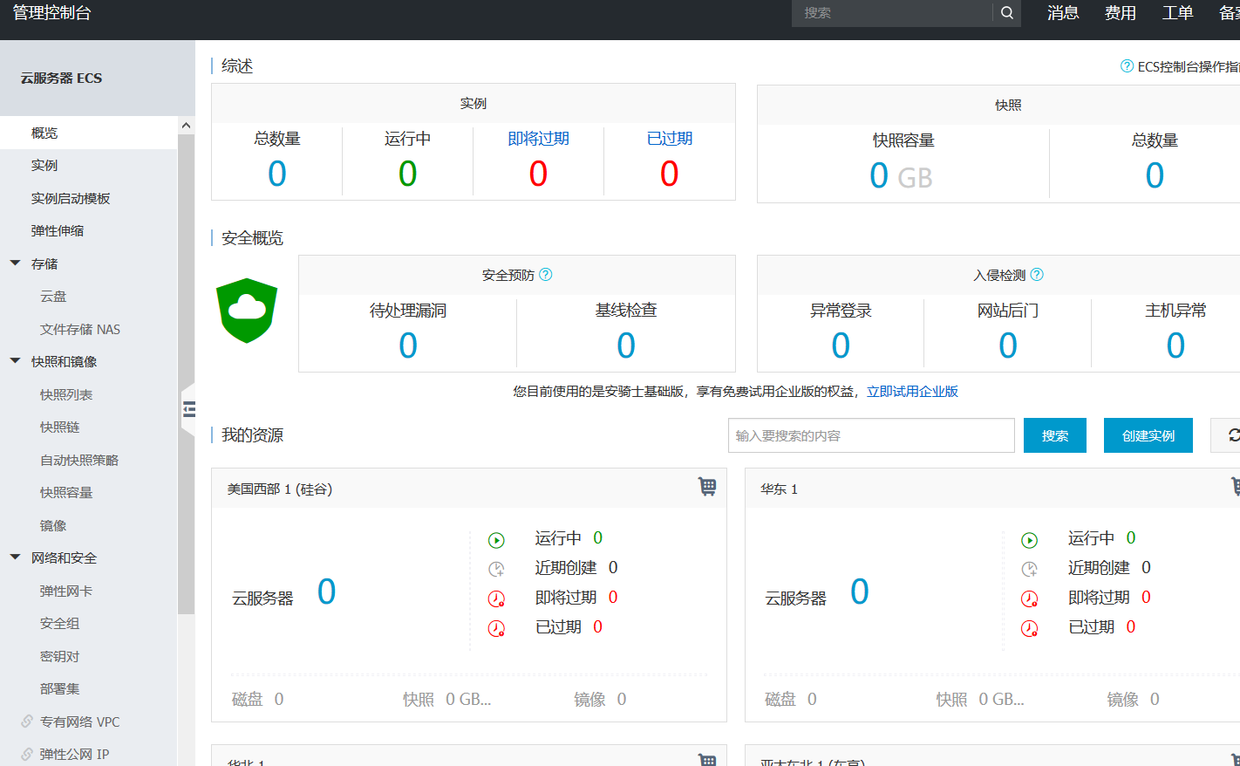Click the 云服务器 count in 华东 1 card
The width and height of the screenshot is (1240, 766).
(859, 592)
